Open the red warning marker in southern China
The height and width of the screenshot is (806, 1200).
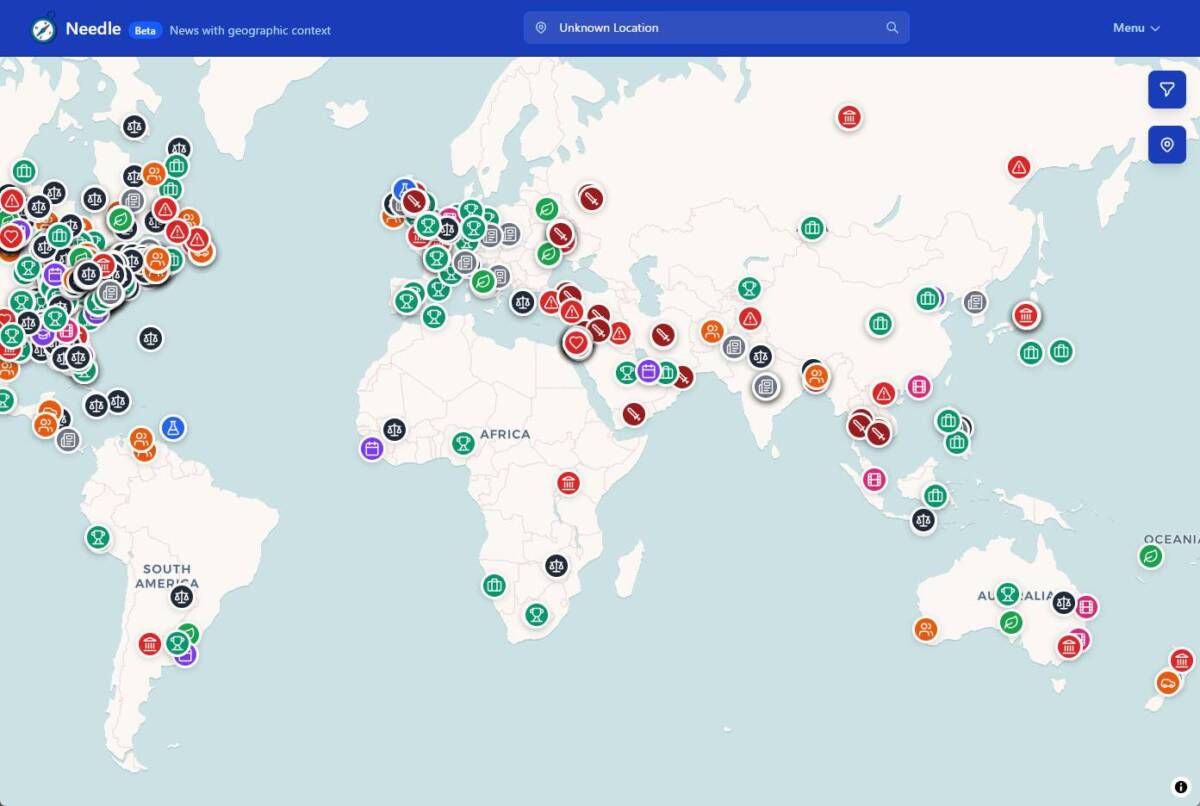[x=883, y=394]
